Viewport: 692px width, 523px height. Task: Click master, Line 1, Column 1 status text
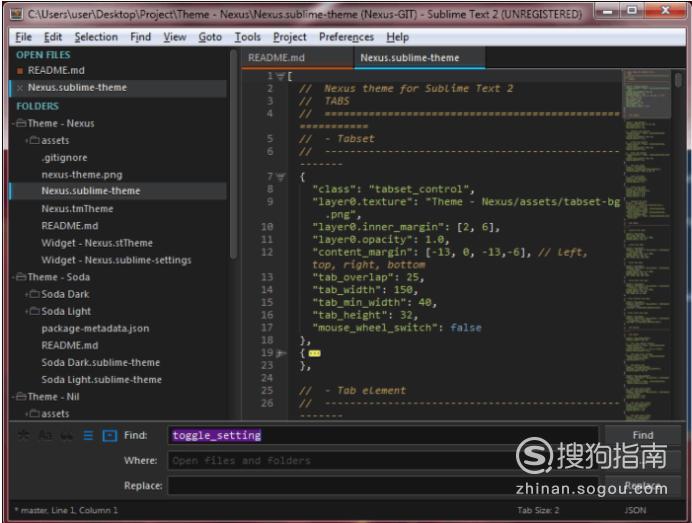(66, 510)
